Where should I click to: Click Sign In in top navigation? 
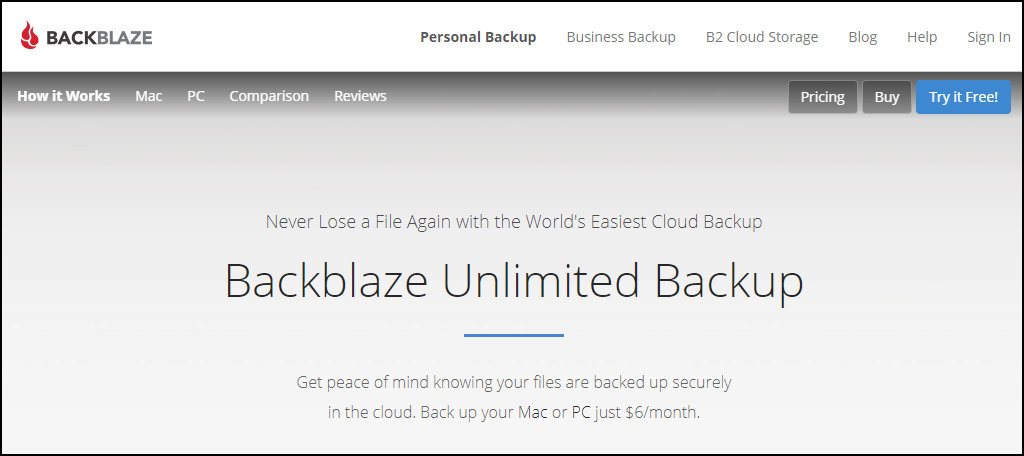(989, 37)
